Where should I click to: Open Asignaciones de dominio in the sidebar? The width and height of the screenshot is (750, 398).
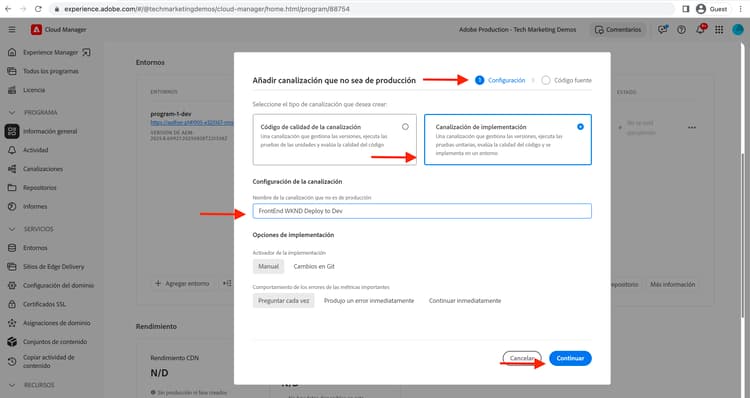(56, 323)
